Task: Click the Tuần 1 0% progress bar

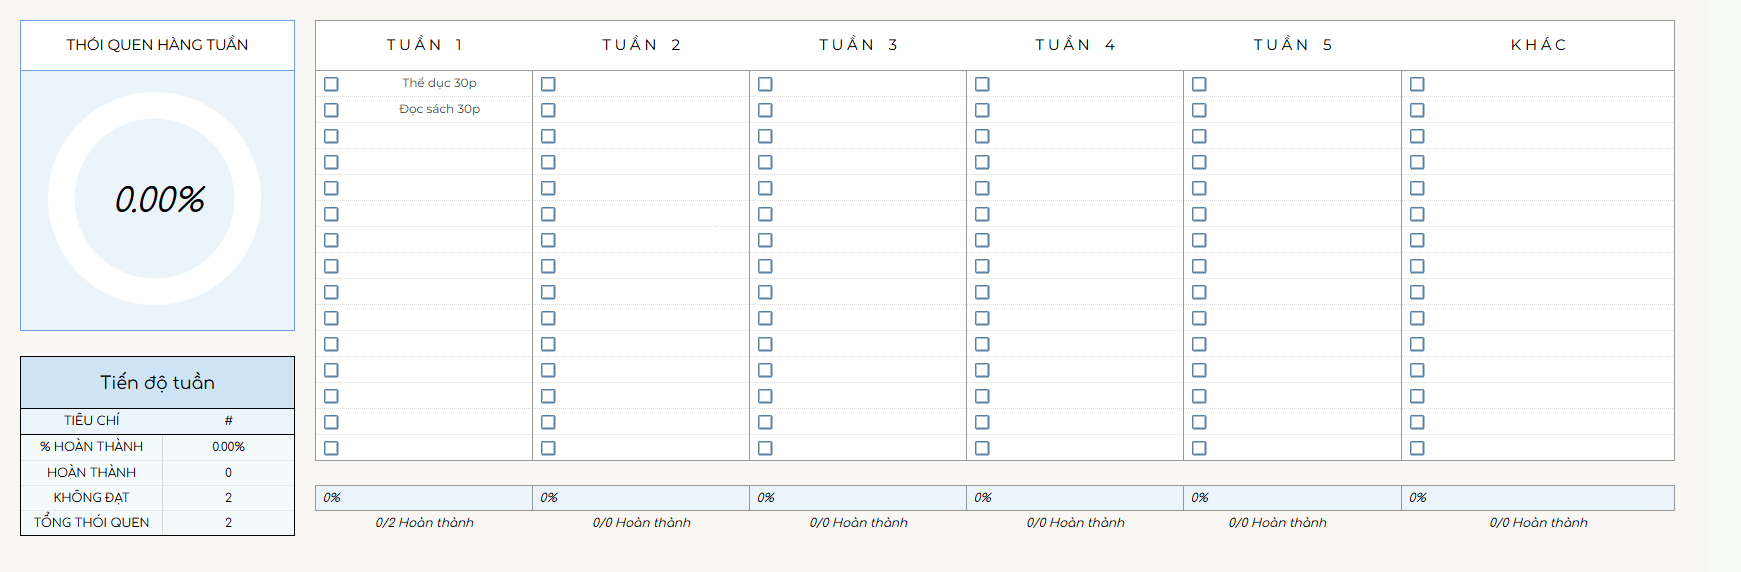Action: pyautogui.click(x=424, y=498)
